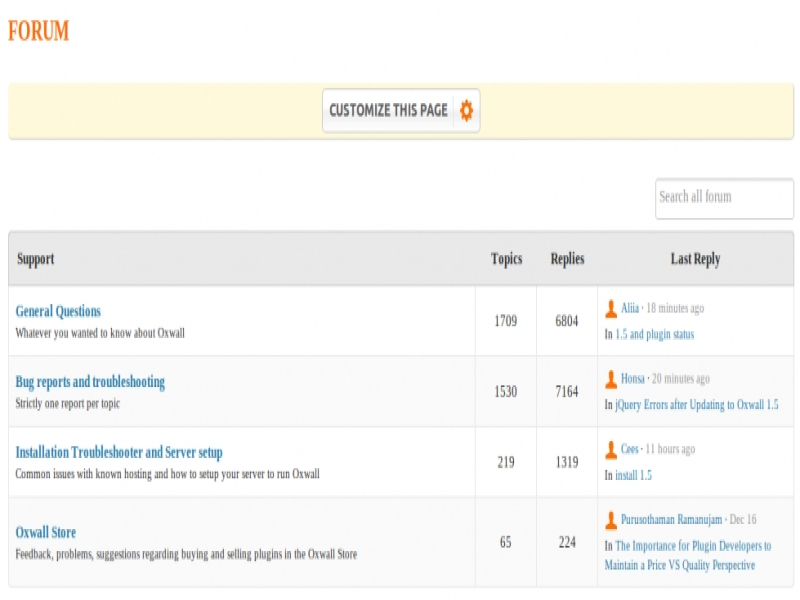
Task: Open Purusothaman Ramanujam's profile link
Action: point(671,520)
